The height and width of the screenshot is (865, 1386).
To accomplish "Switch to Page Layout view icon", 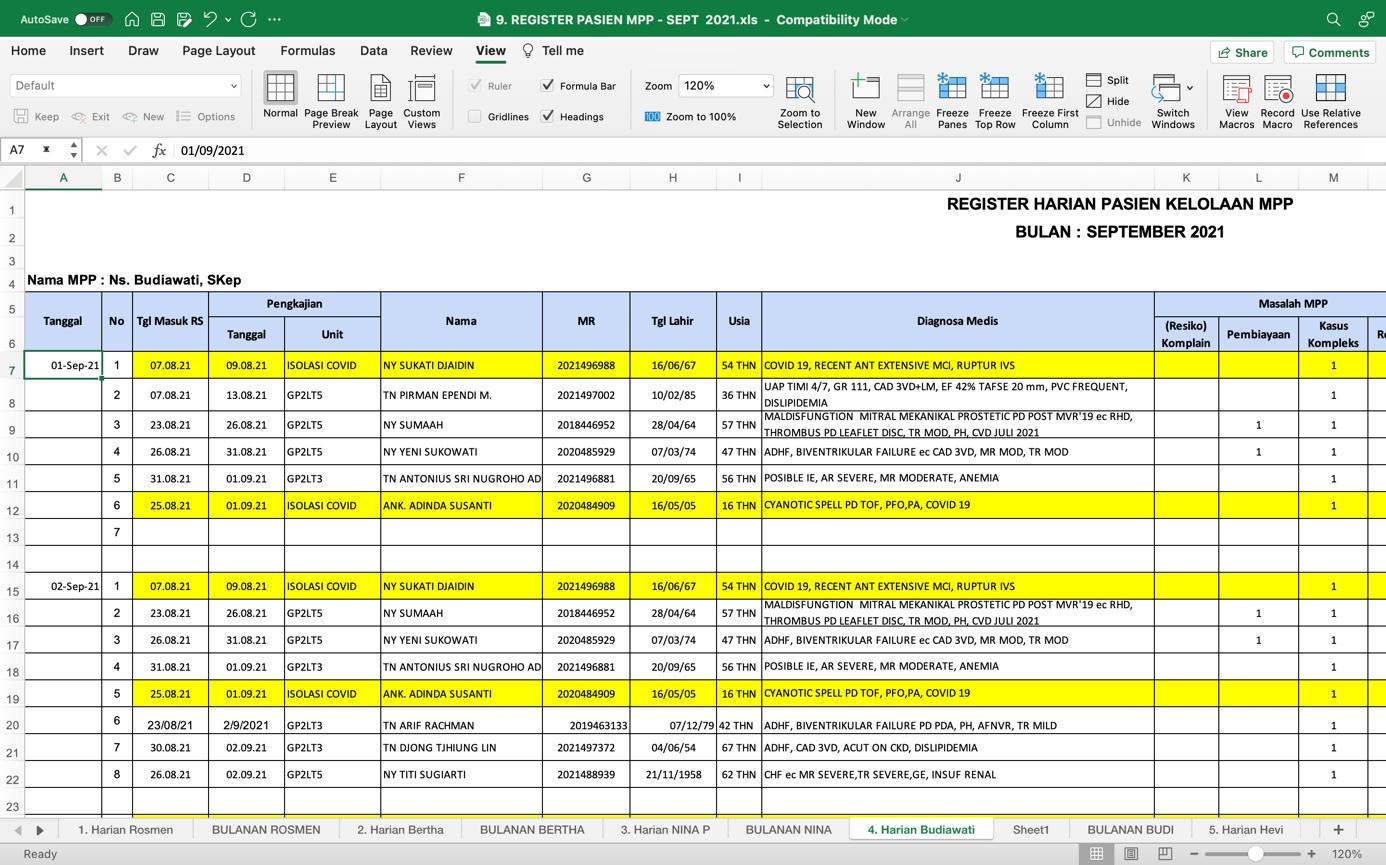I will click(x=380, y=101).
